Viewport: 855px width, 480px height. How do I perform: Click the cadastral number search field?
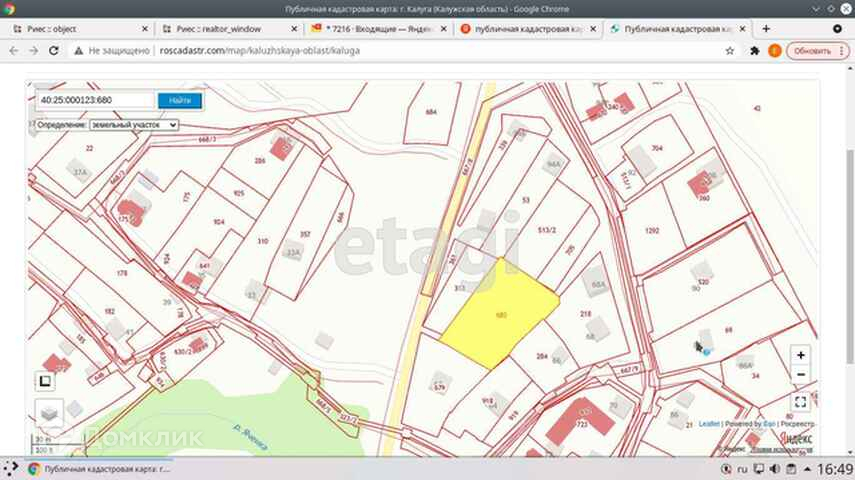click(x=96, y=100)
